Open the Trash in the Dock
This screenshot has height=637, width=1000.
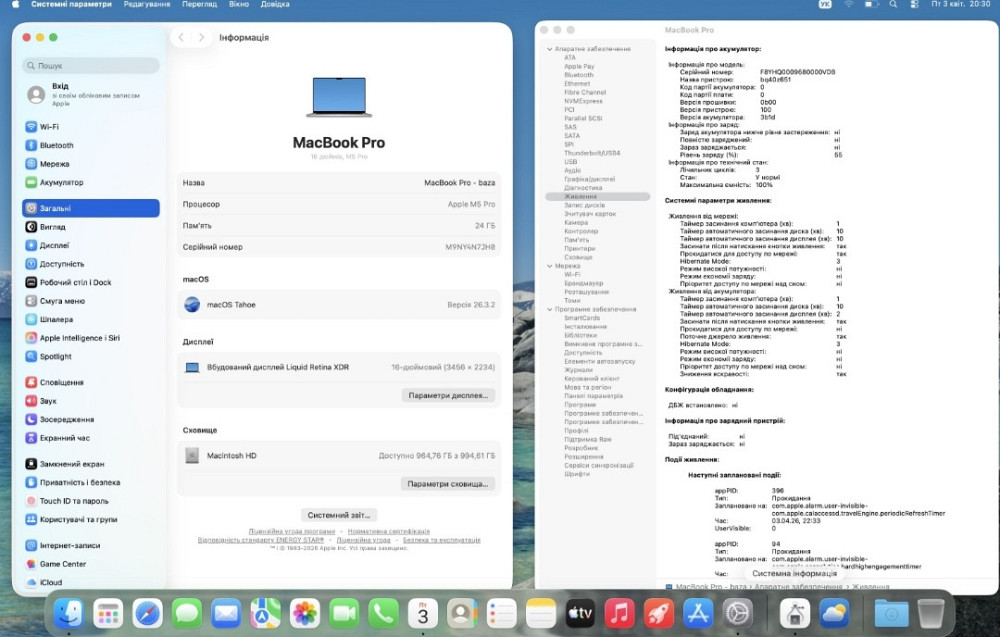[x=930, y=614]
